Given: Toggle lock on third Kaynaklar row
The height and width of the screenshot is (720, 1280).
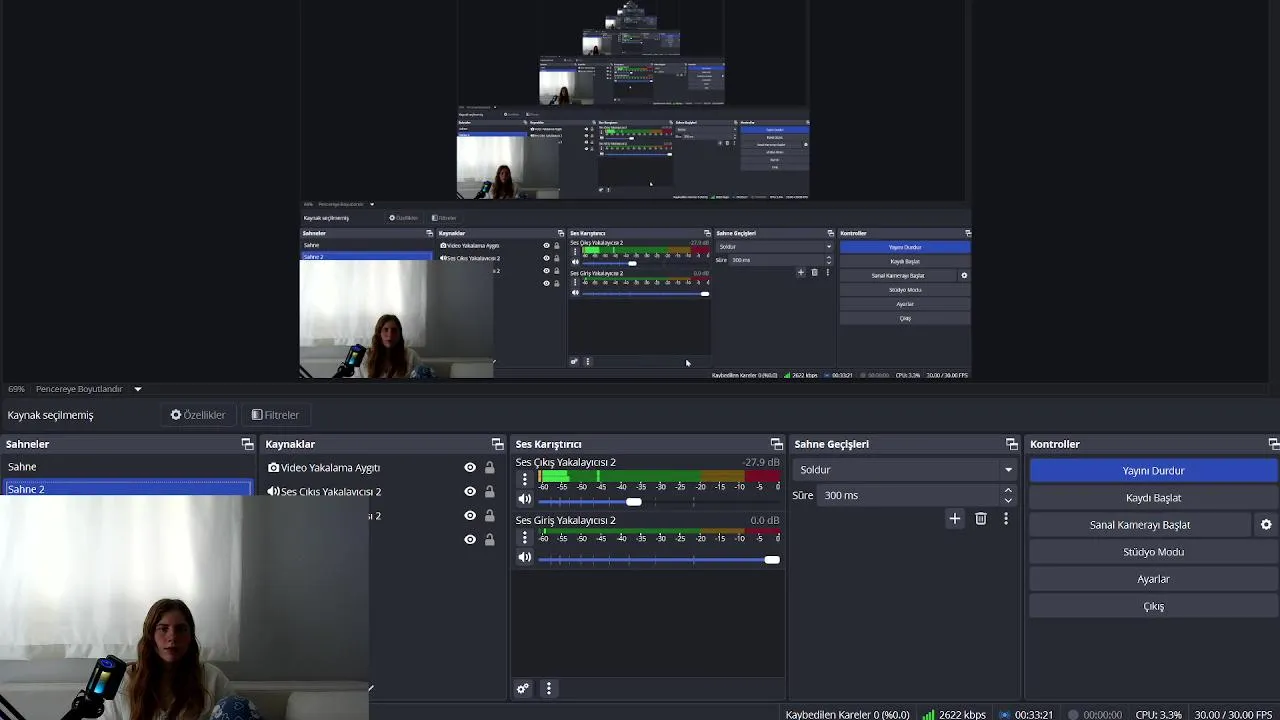Looking at the screenshot, I should pyautogui.click(x=489, y=515).
